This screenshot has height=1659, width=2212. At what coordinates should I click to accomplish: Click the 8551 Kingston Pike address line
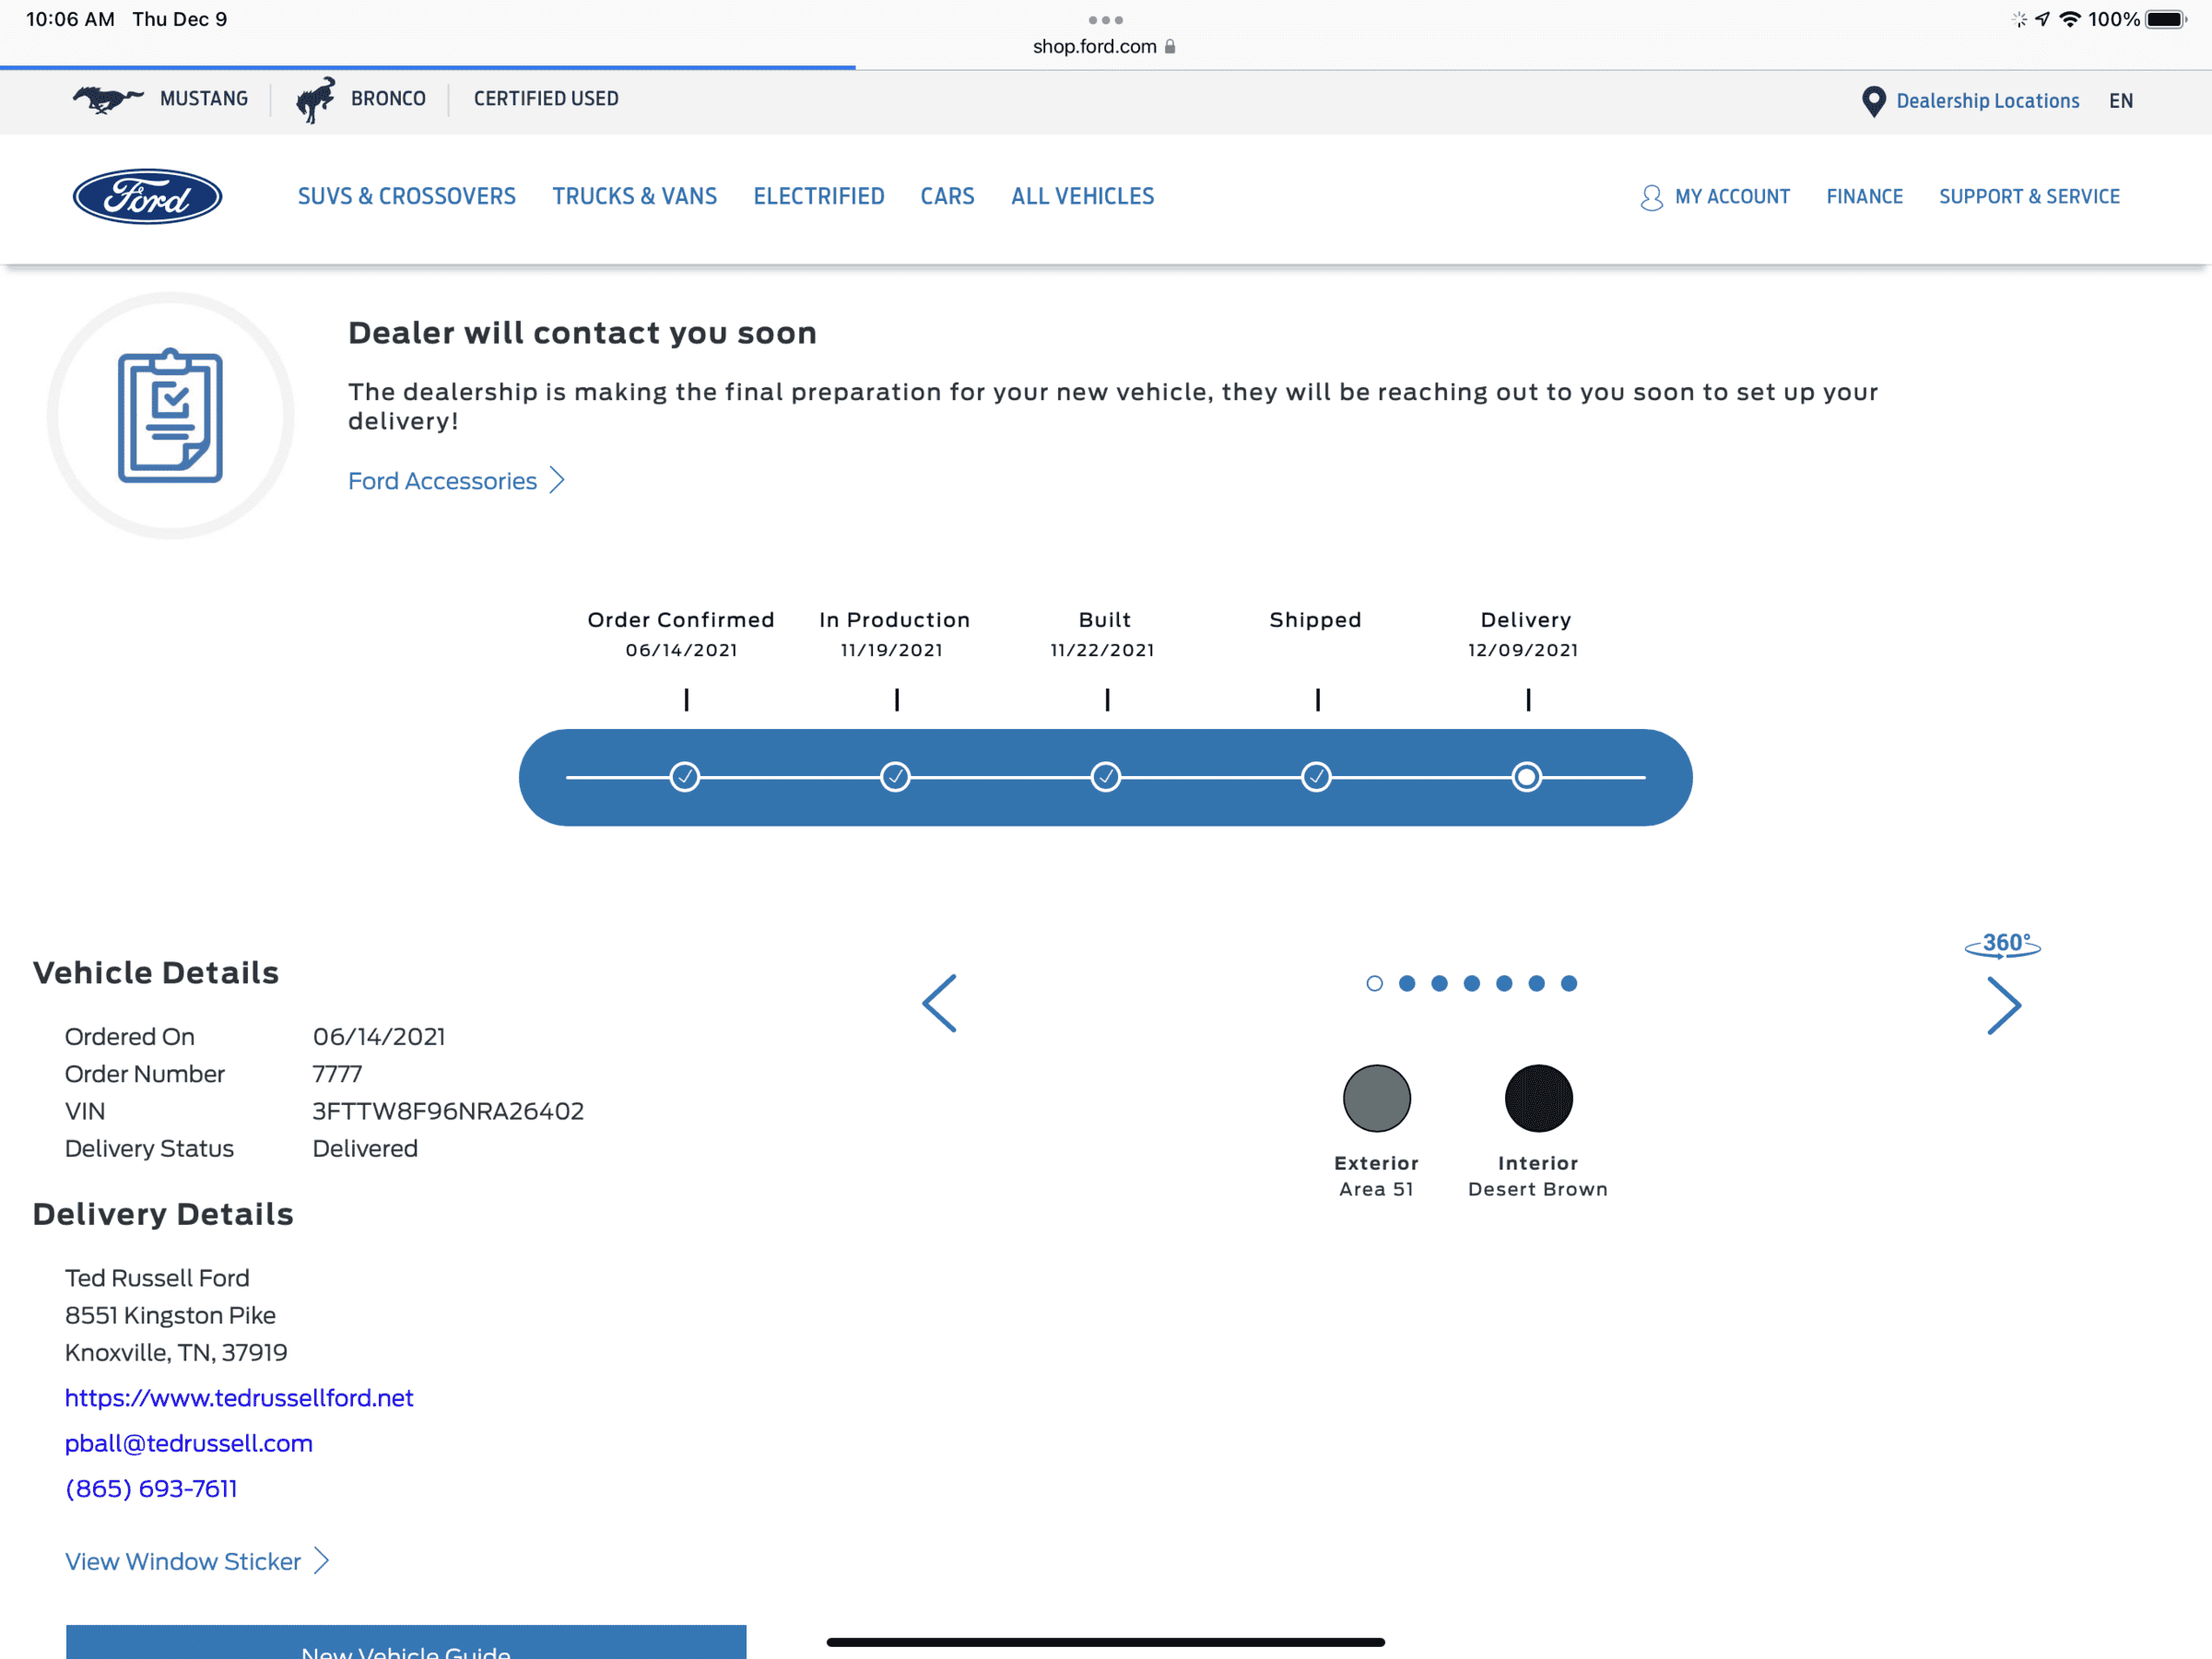click(170, 1315)
